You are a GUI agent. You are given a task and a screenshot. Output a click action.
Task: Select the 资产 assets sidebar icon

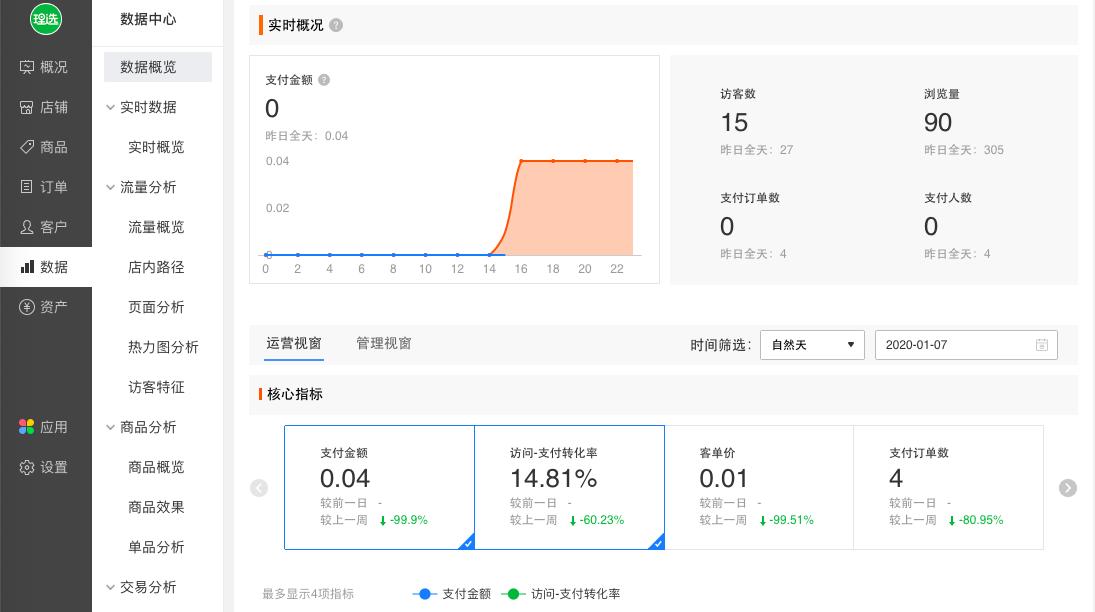coord(46,307)
